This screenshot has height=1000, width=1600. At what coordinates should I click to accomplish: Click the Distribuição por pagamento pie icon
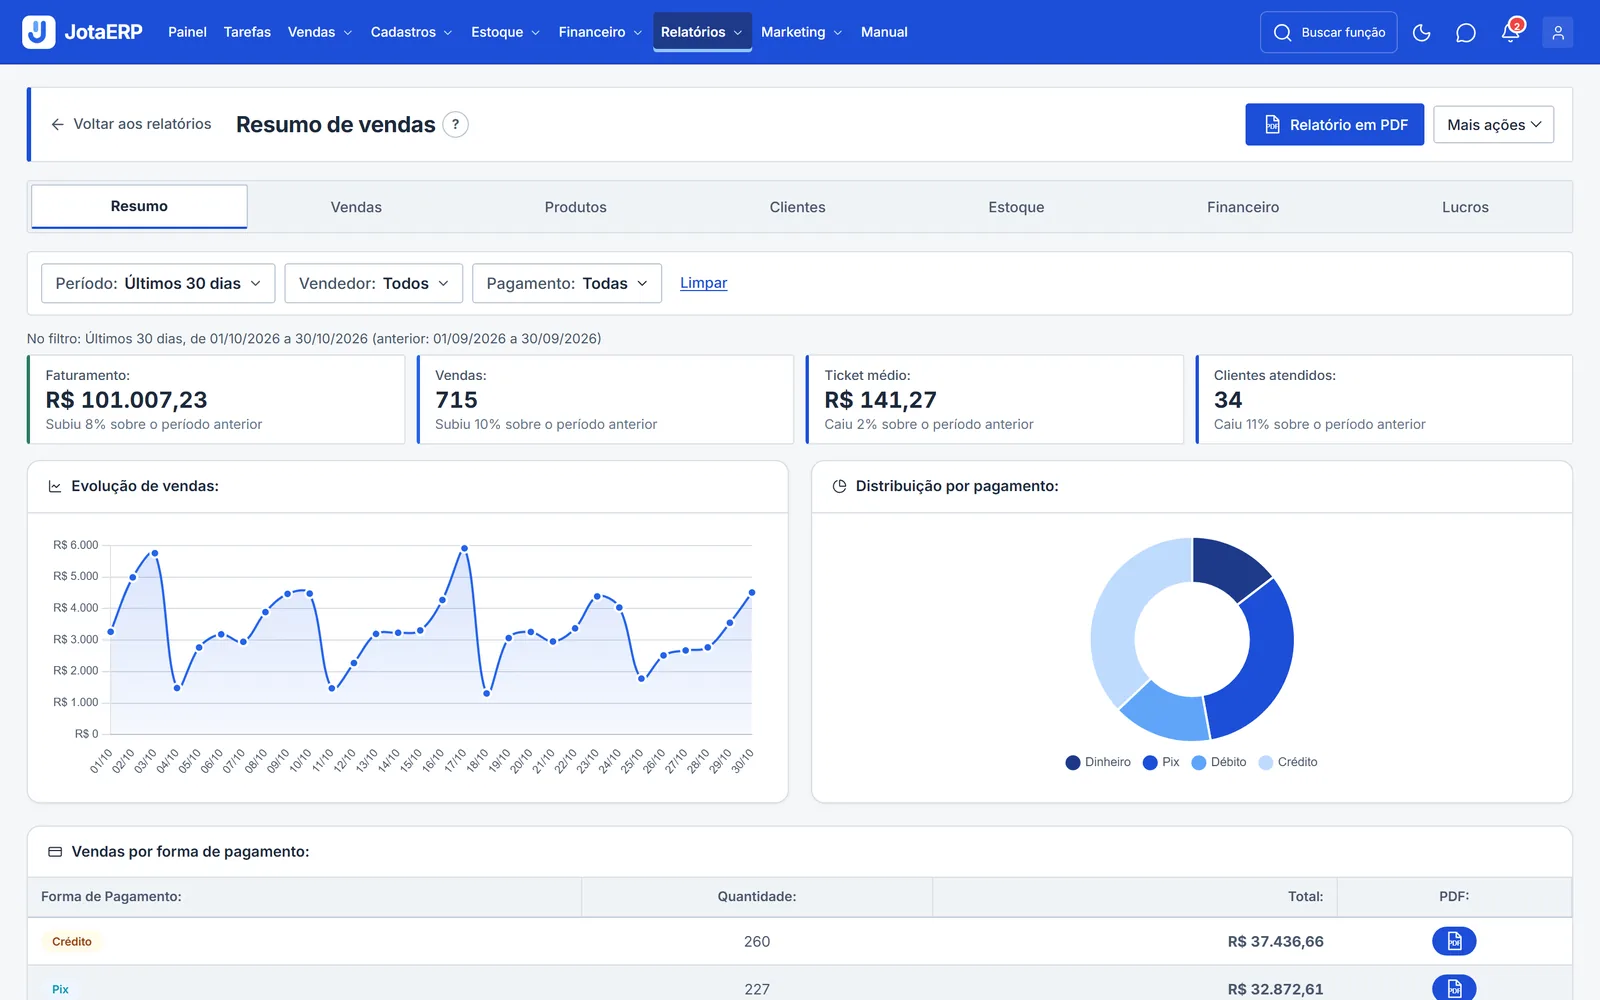point(839,486)
